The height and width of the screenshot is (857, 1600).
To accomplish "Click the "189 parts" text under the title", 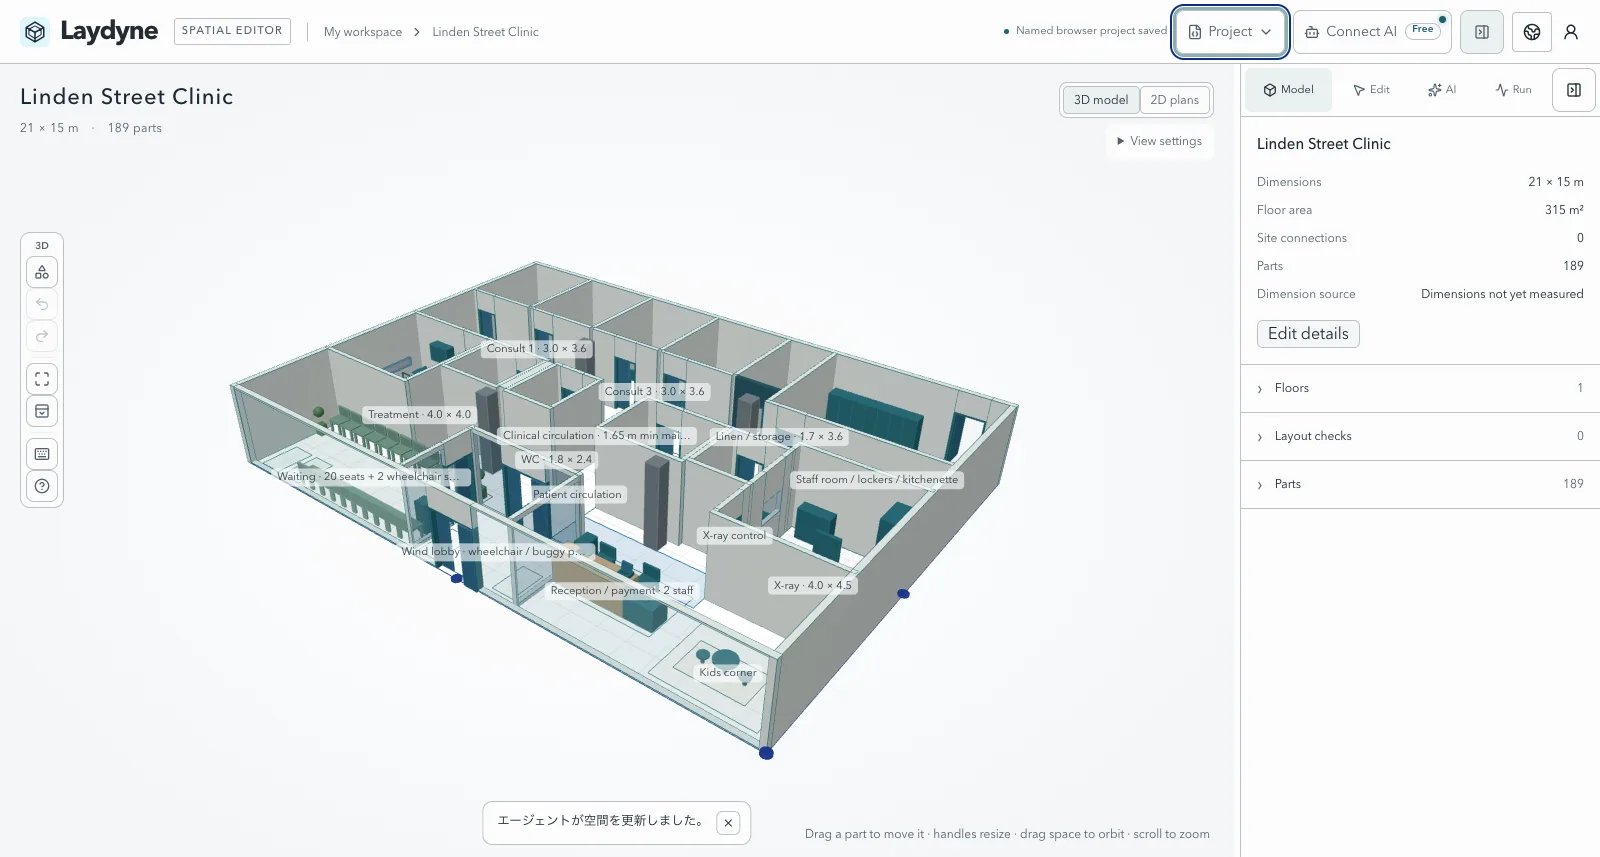I will (135, 128).
